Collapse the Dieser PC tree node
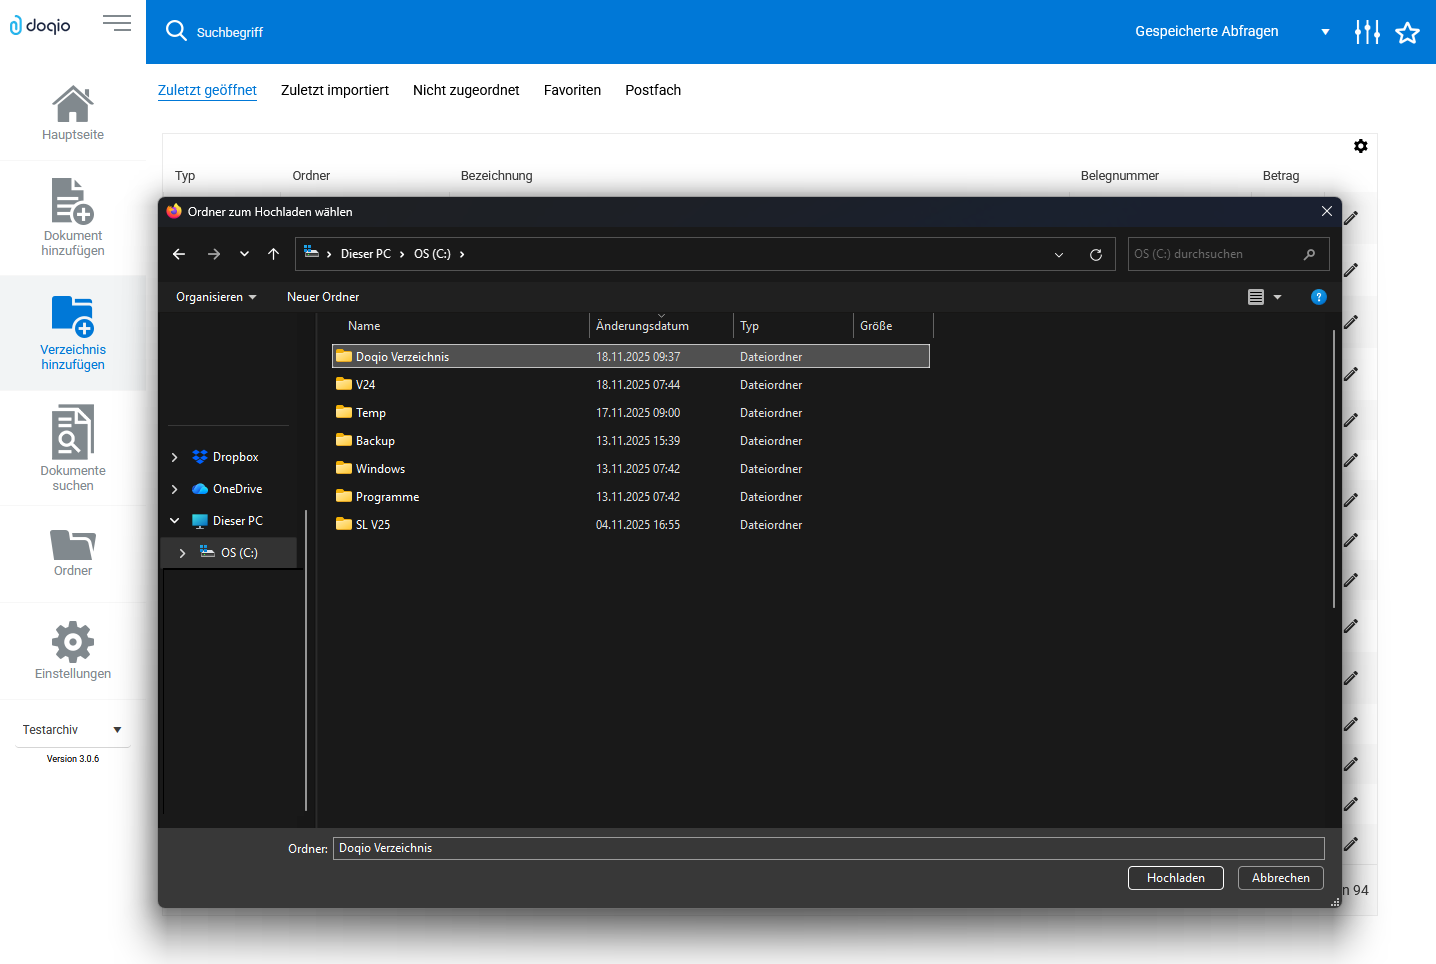 coord(175,521)
